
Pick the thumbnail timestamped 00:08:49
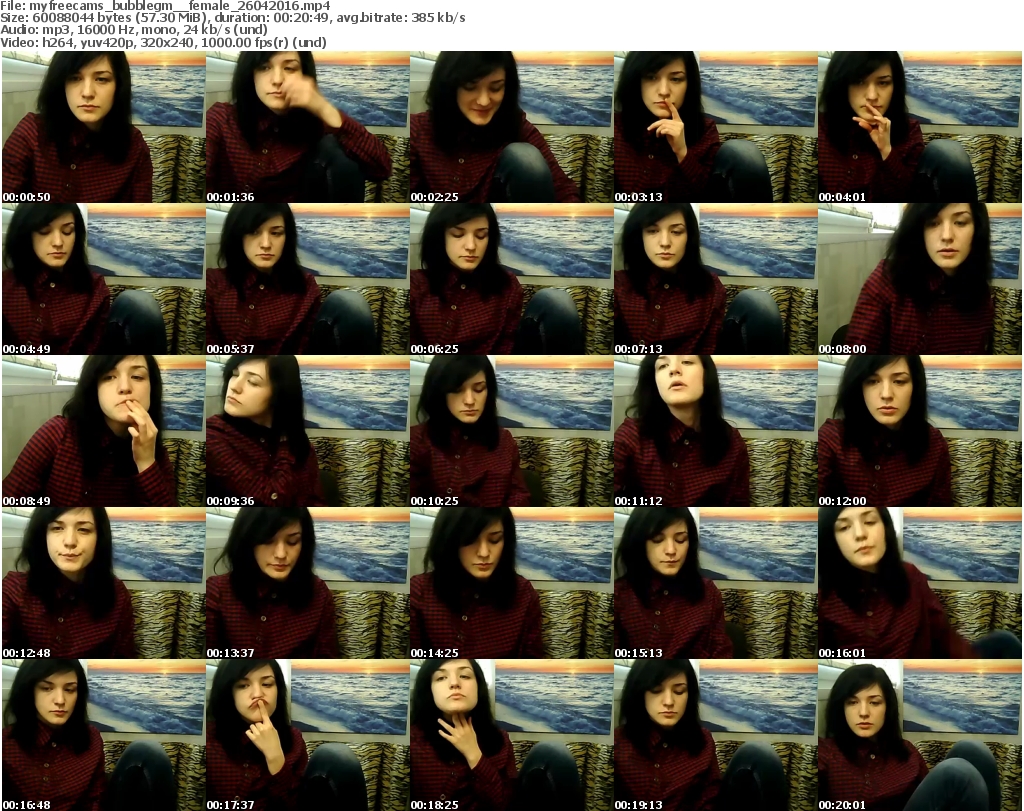point(104,431)
